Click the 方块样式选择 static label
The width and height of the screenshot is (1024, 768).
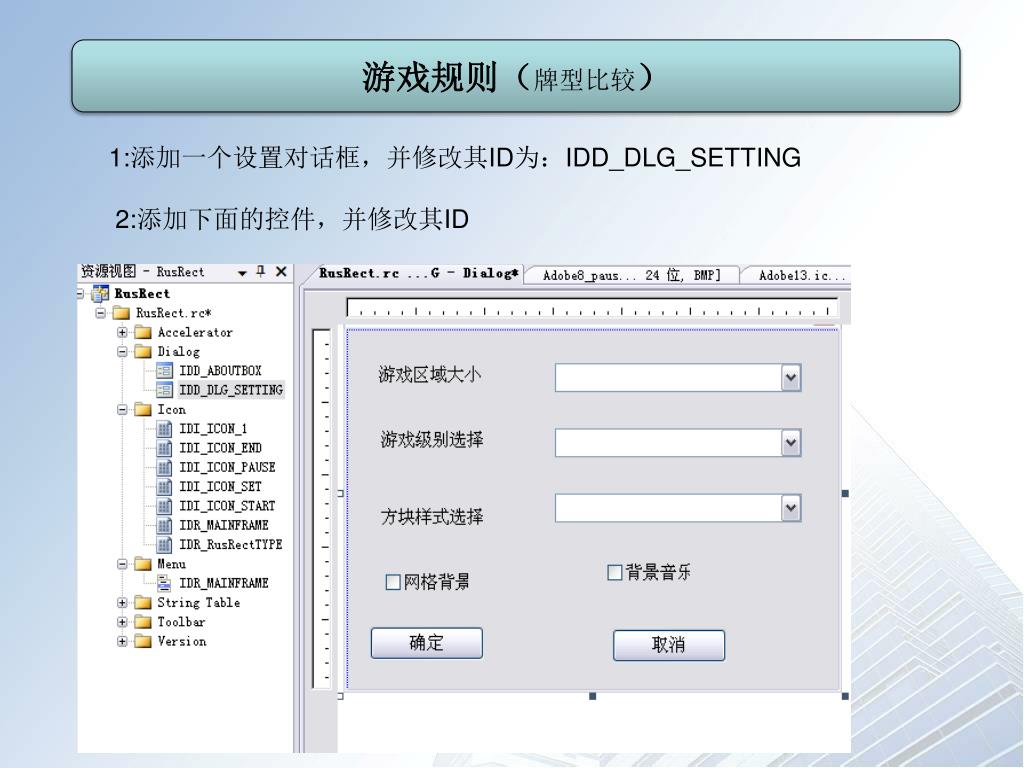[432, 517]
